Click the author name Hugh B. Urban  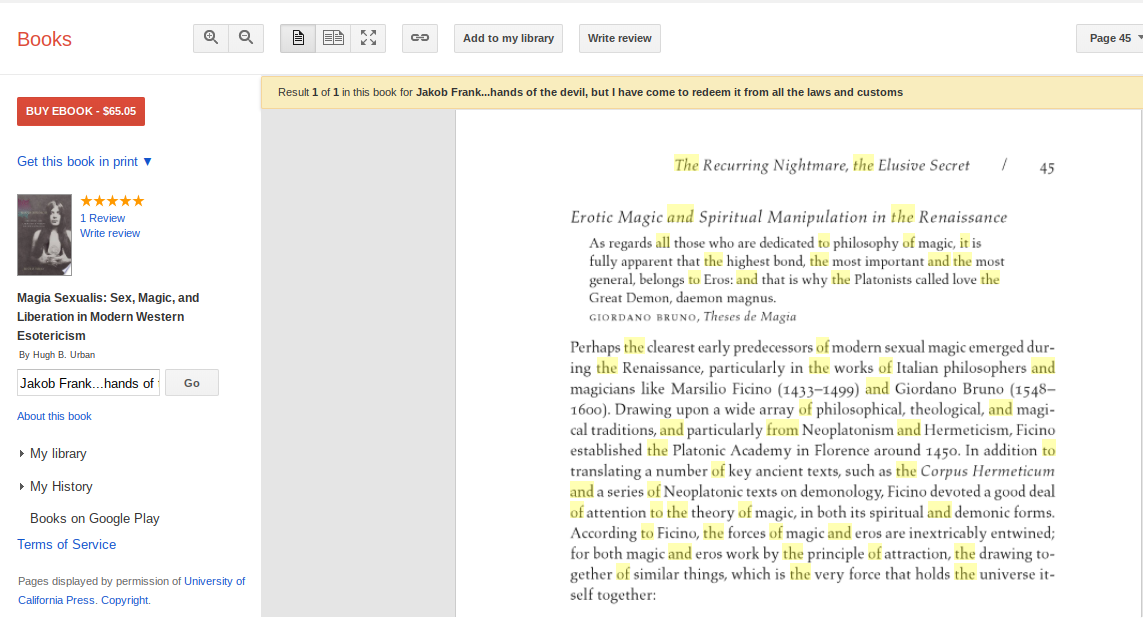pyautogui.click(x=64, y=355)
